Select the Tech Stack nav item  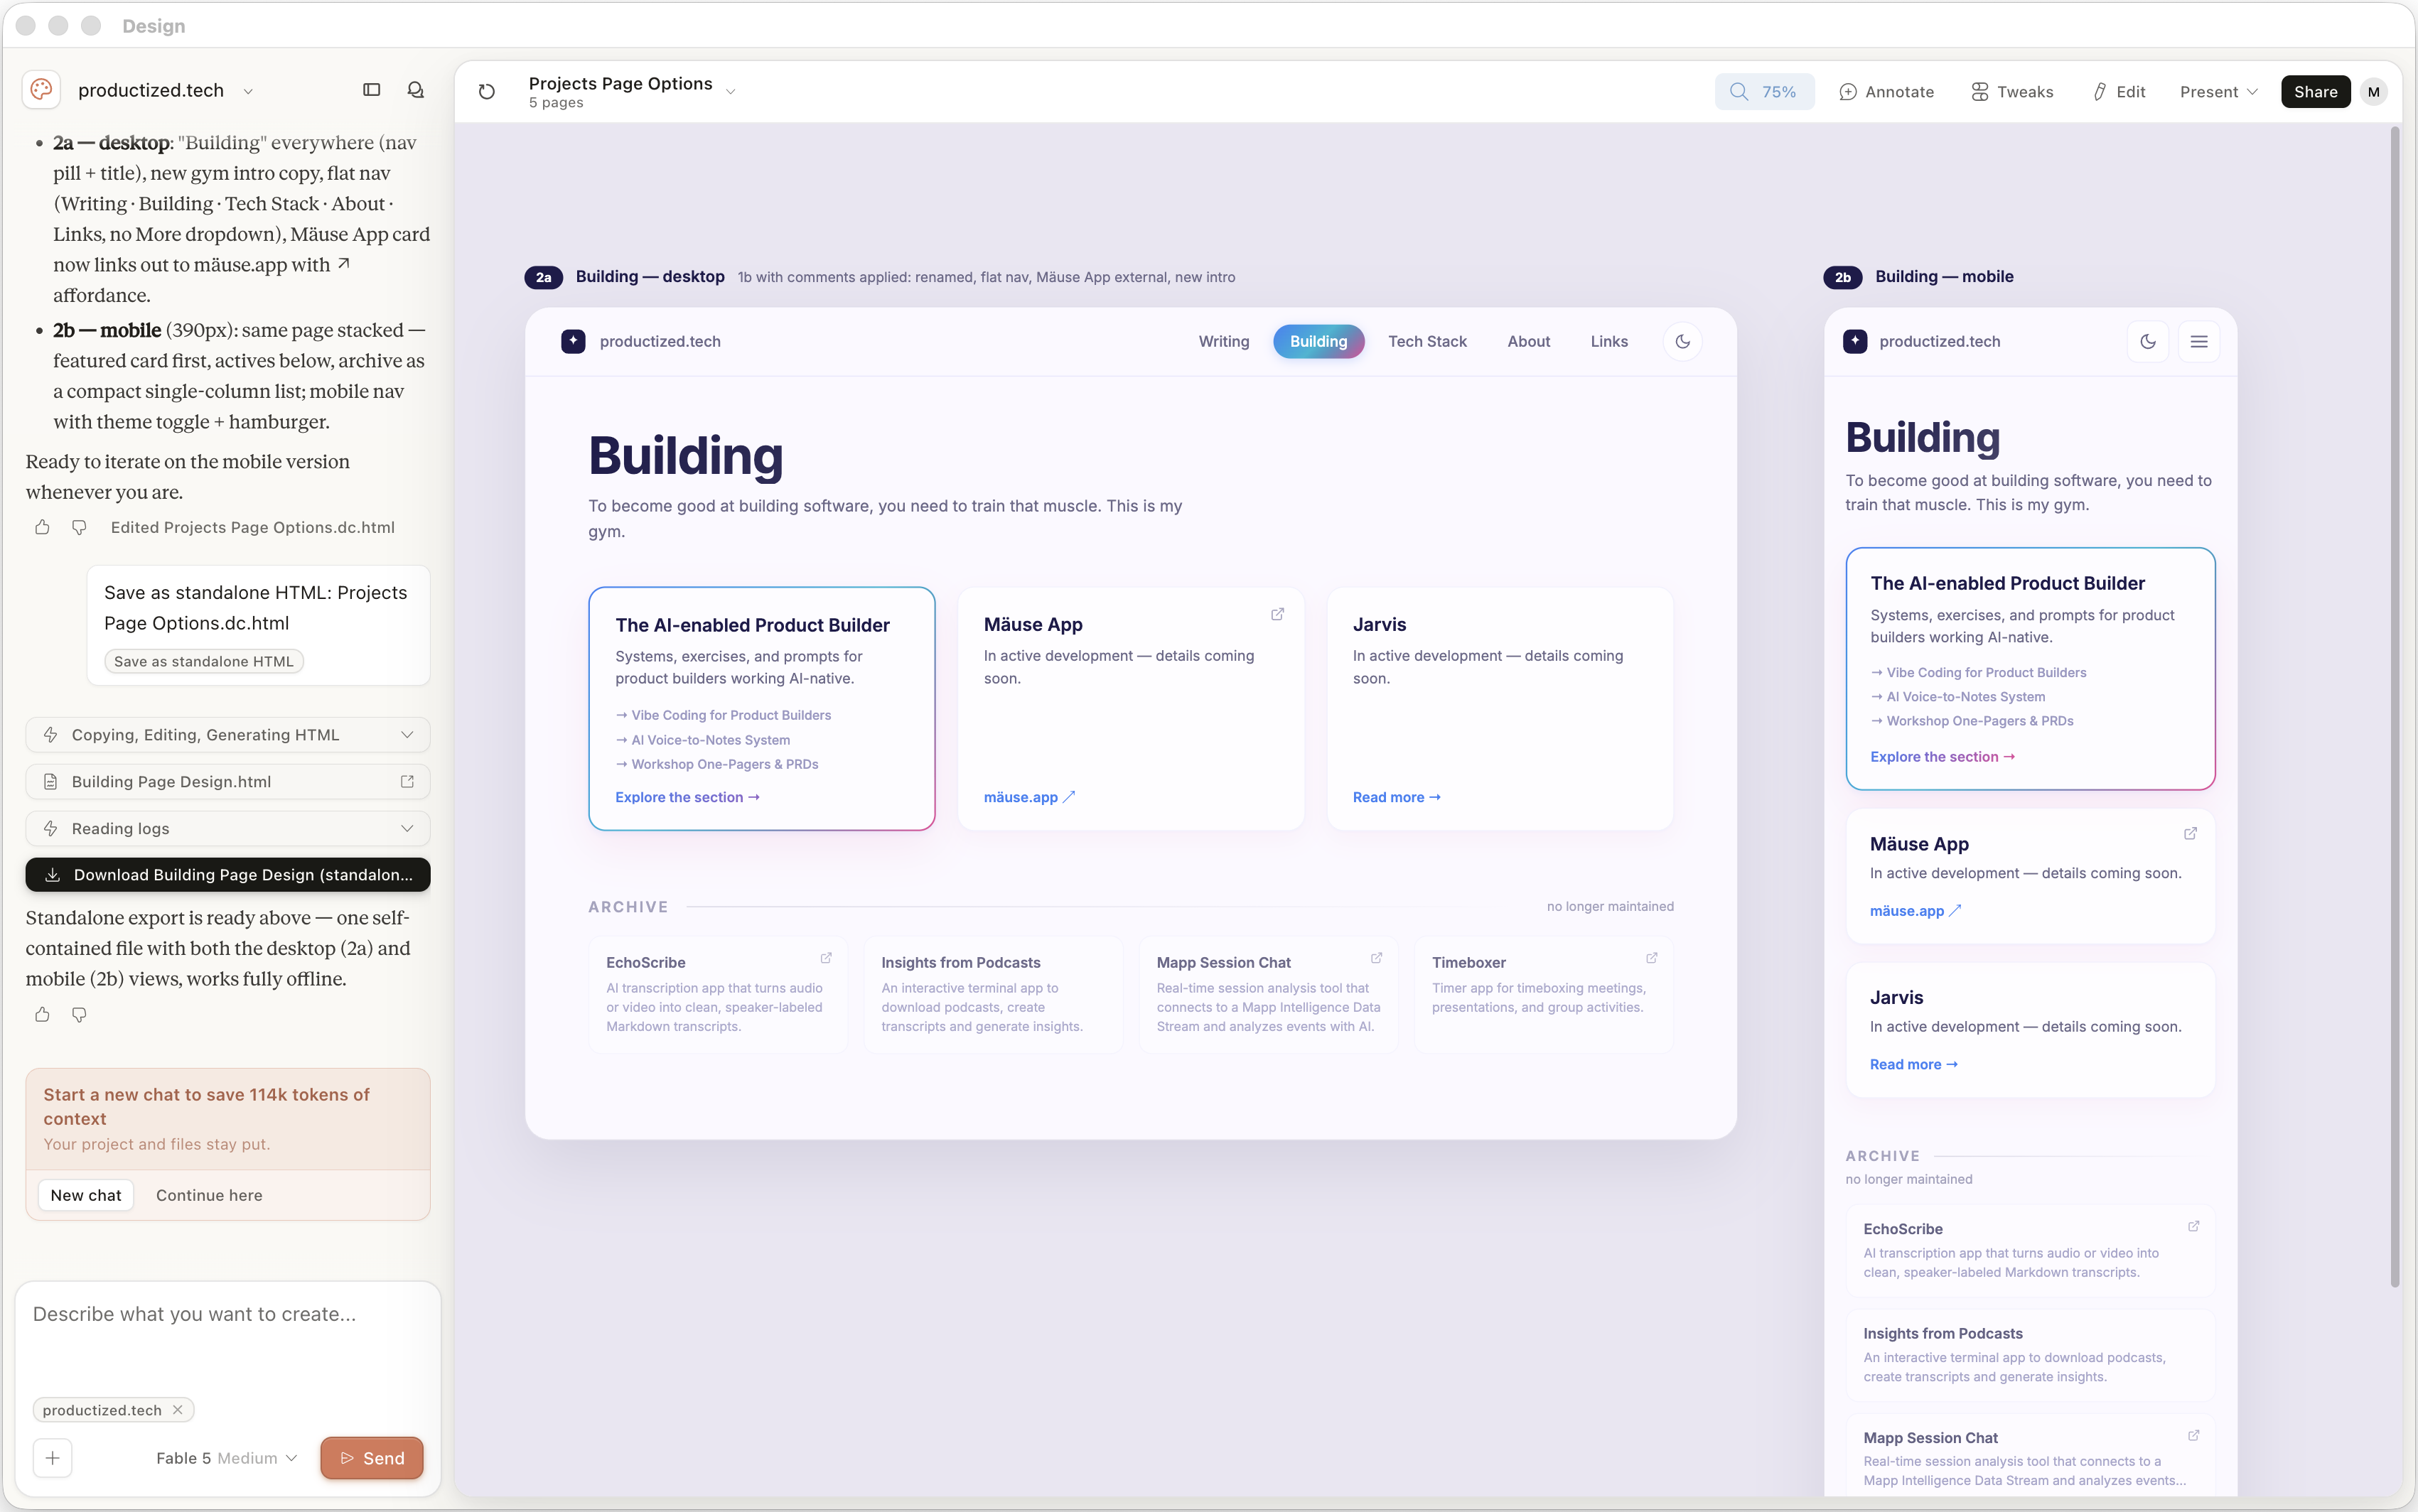[x=1427, y=341]
